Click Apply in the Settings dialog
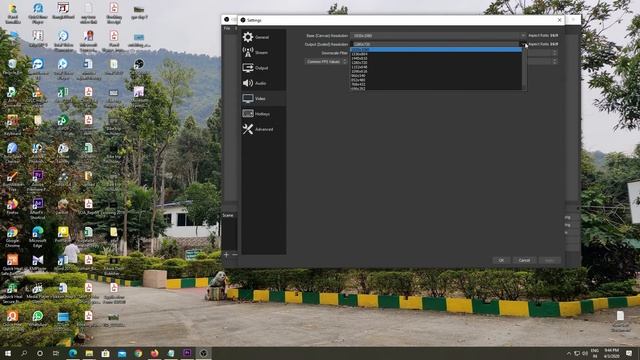The width and height of the screenshot is (640, 360). tap(549, 260)
